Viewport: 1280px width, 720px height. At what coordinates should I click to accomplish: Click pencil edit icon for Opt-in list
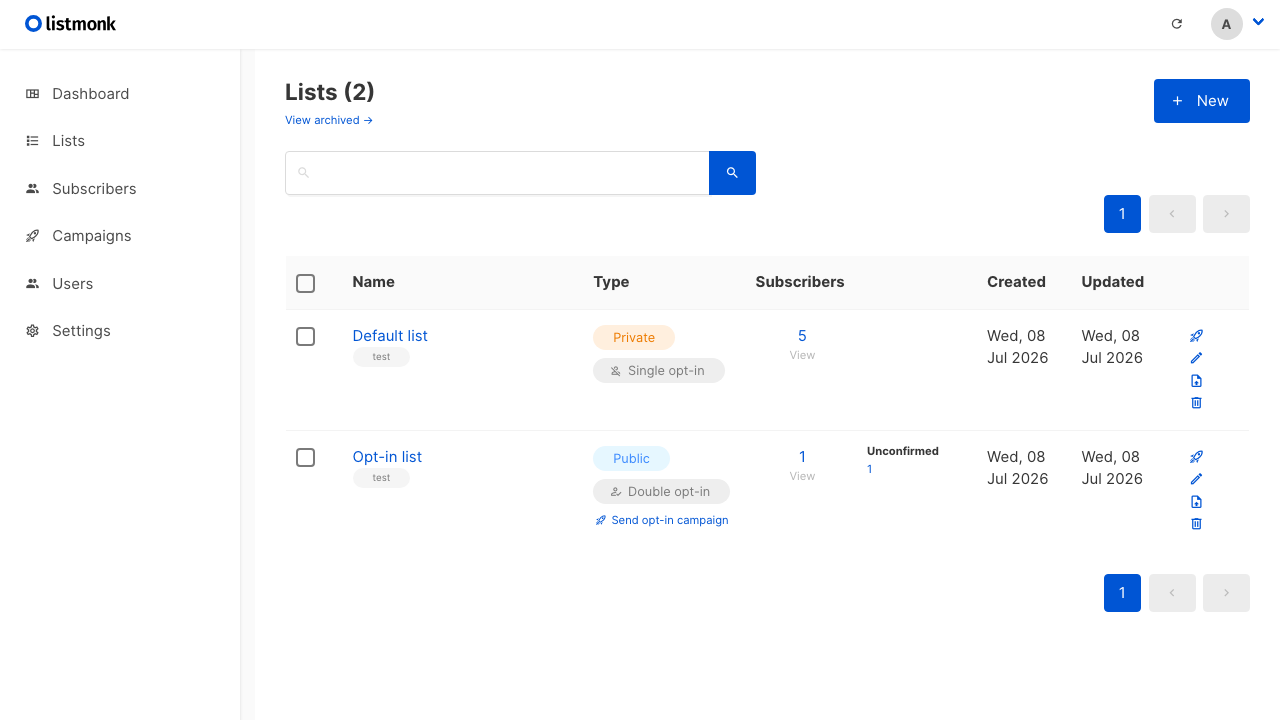click(1196, 479)
